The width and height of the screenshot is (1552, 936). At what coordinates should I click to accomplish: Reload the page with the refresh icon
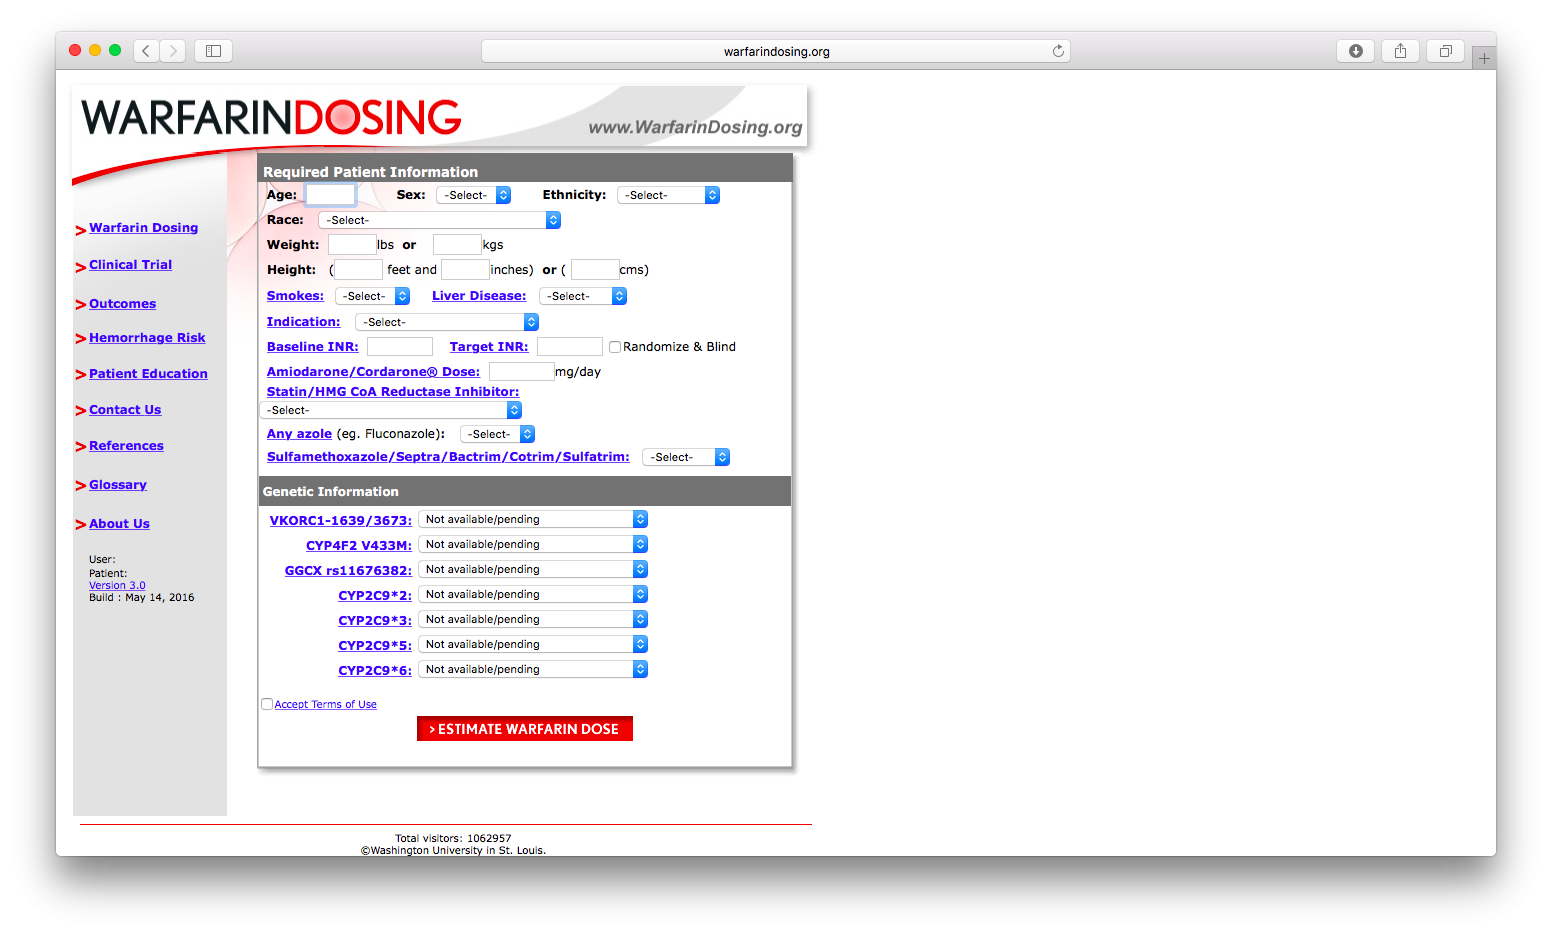pos(1058,51)
